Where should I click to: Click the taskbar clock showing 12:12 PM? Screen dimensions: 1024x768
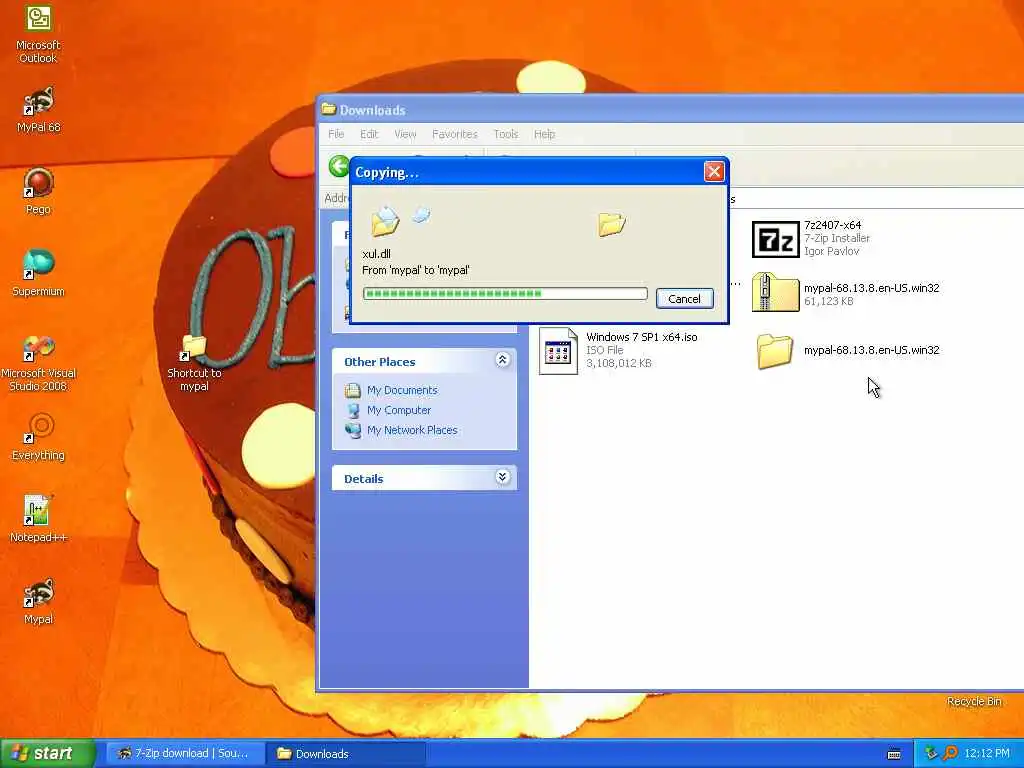tap(987, 754)
